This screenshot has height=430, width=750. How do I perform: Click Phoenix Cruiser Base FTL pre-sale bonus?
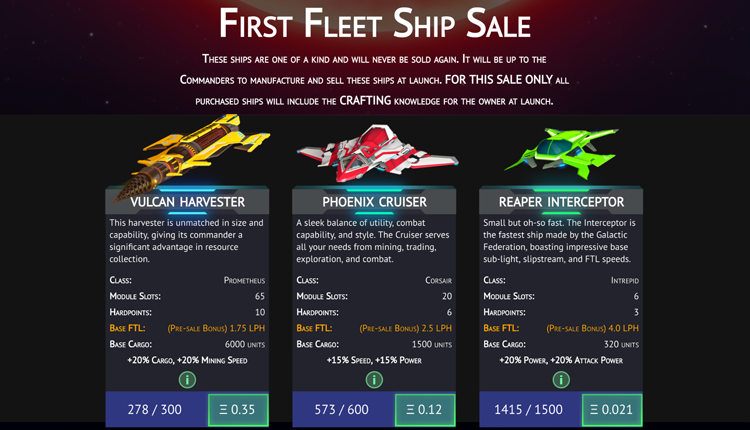[x=406, y=328]
